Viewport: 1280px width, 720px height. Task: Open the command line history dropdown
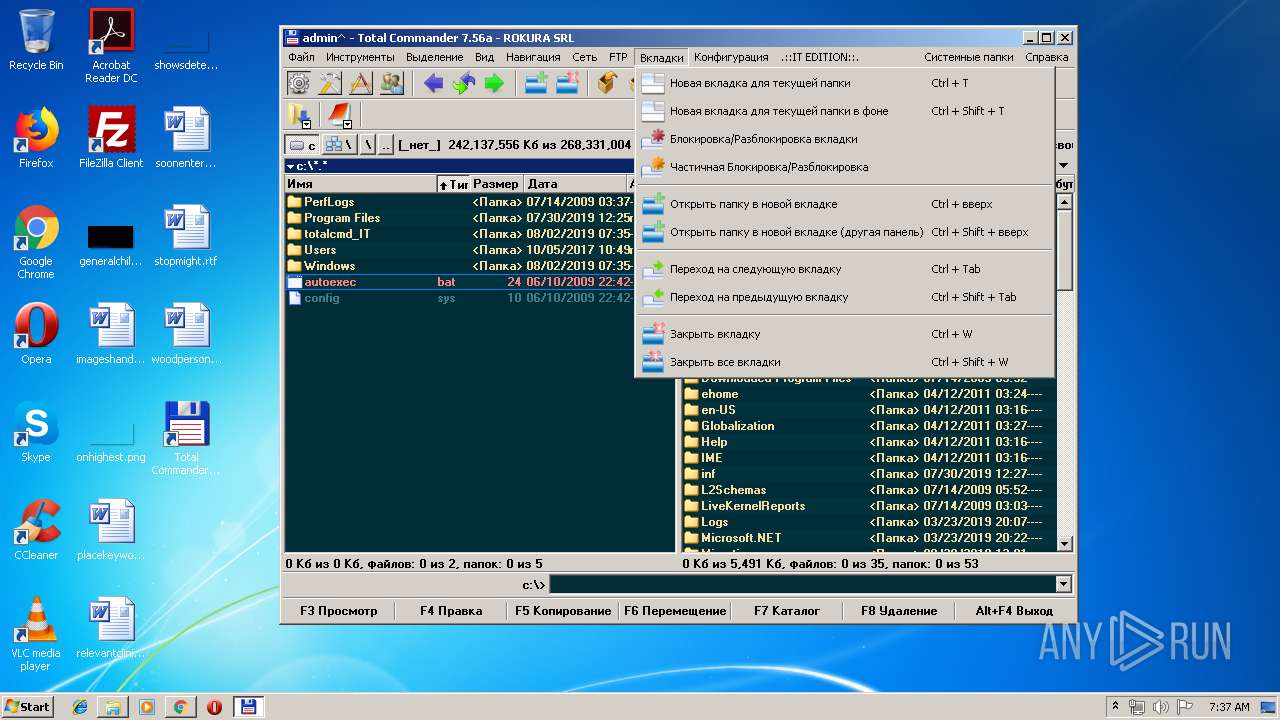tap(1063, 584)
